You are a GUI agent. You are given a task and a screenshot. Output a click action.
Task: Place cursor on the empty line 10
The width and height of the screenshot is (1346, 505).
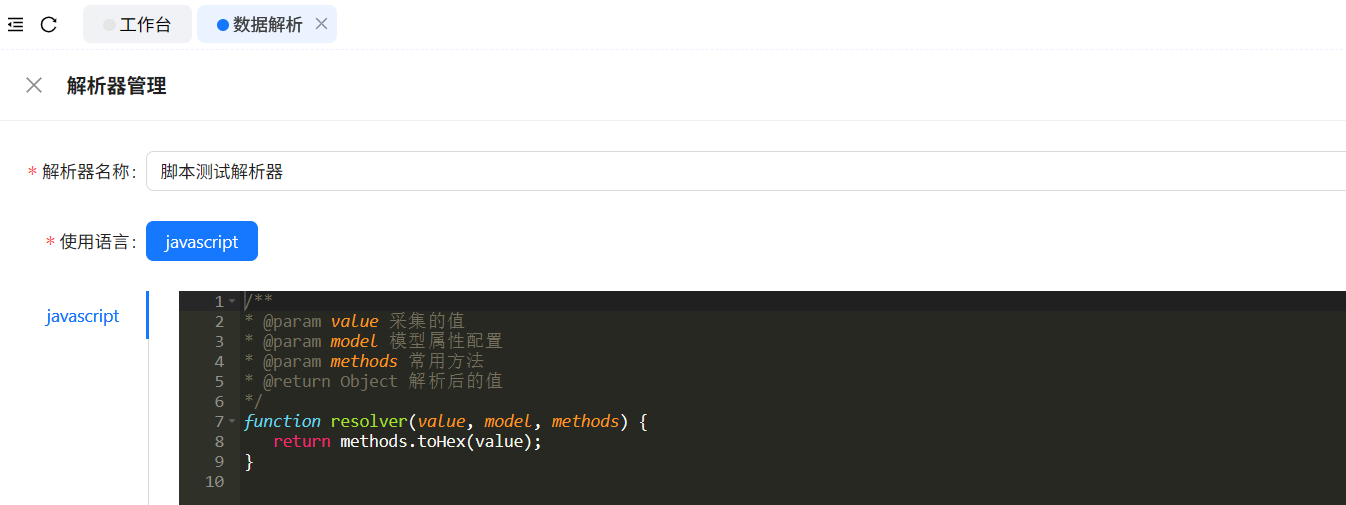pos(600,481)
